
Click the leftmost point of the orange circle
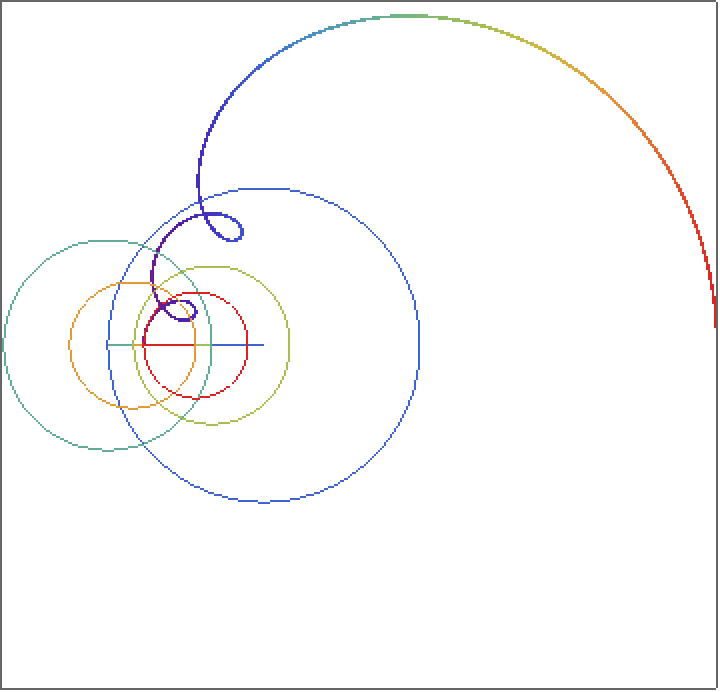coord(69,345)
